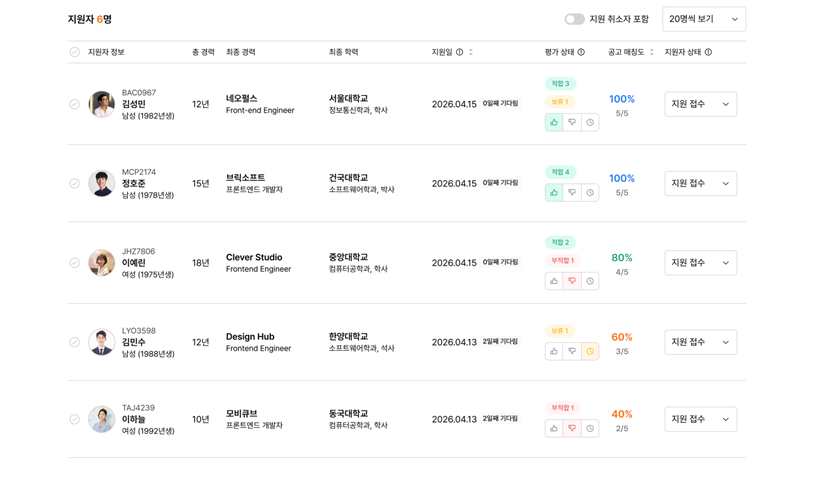Click the 적합 3 badge for 김성민
The image size is (814, 493).
[x=560, y=84]
